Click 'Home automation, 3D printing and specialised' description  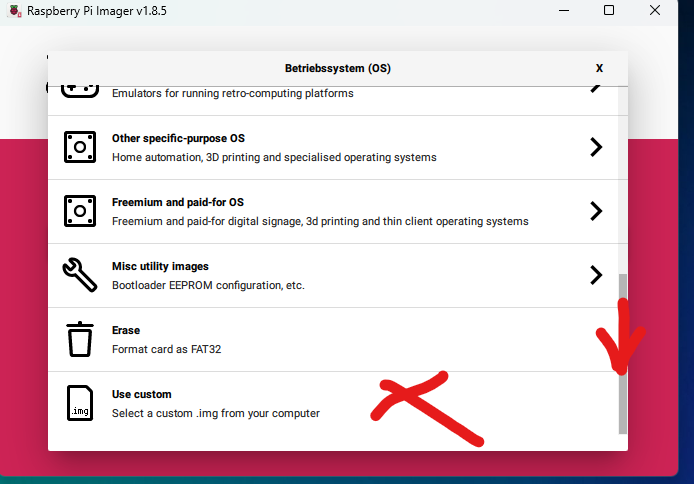(x=274, y=157)
